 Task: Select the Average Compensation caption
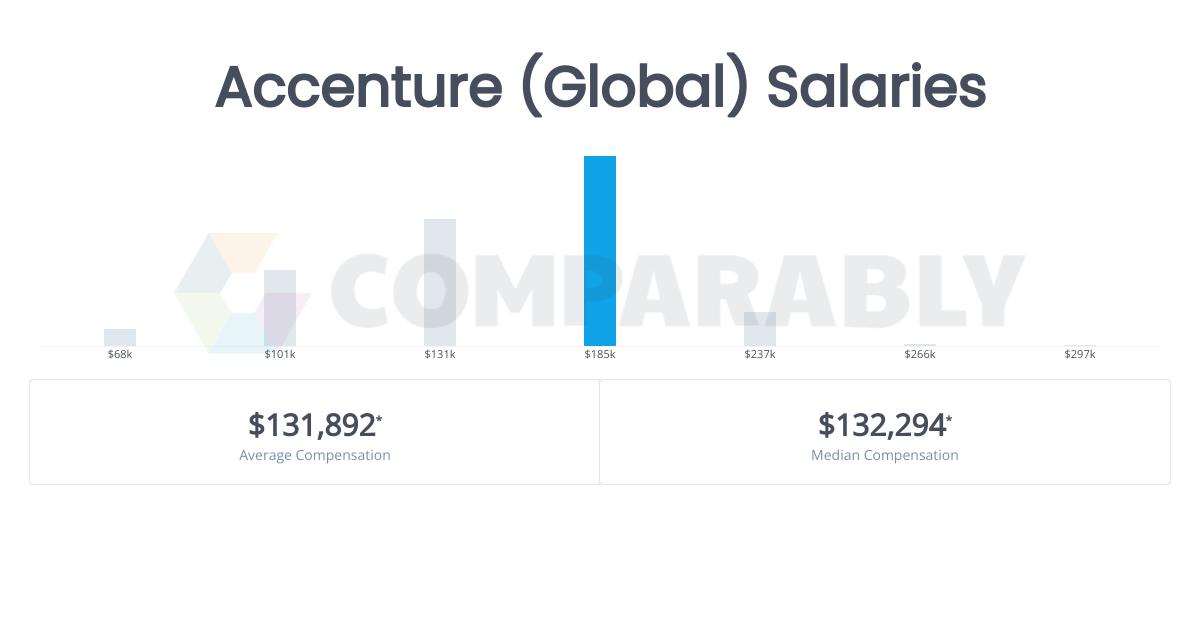coord(315,455)
